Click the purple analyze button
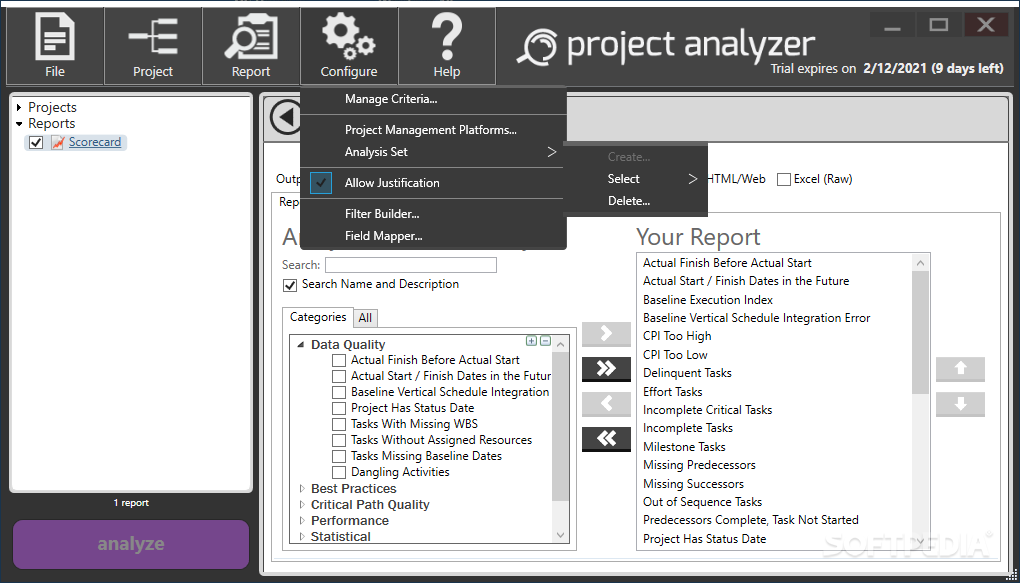Viewport: 1020px width, 583px height. click(x=131, y=544)
